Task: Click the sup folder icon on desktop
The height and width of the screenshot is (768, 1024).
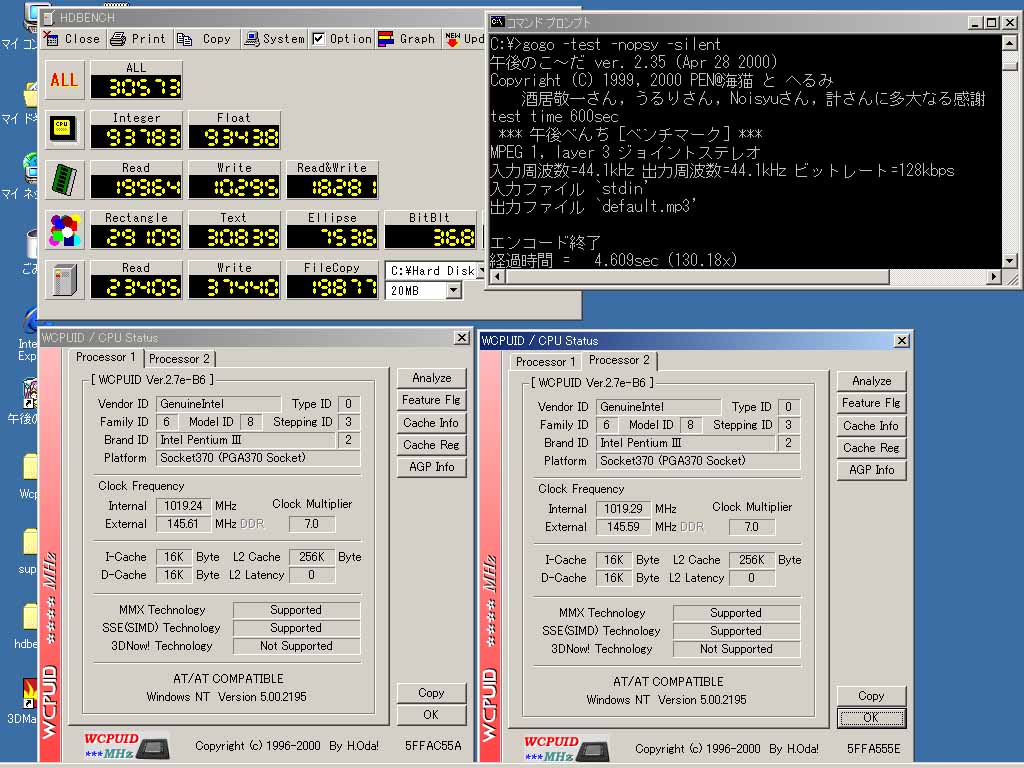Action: point(30,543)
